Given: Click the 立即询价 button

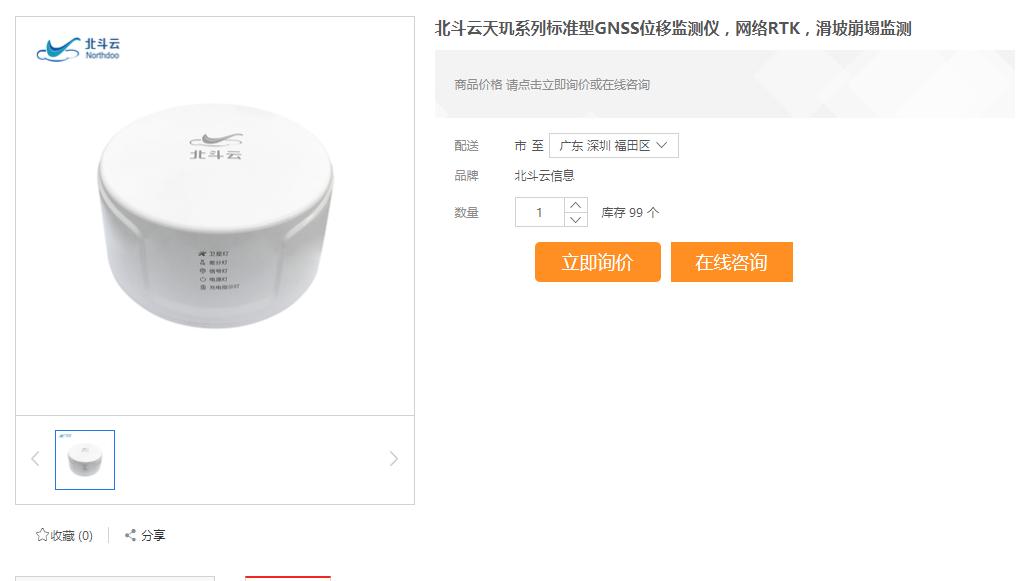Looking at the screenshot, I should (598, 262).
